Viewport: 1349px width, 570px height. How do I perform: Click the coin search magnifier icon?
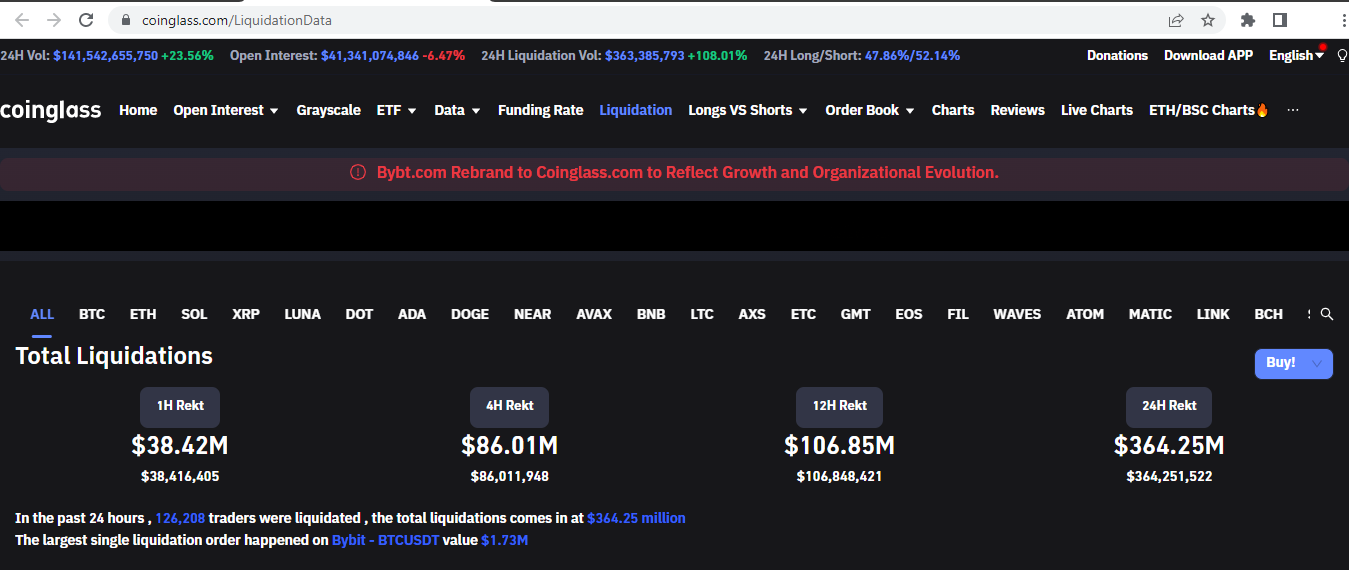point(1327,314)
